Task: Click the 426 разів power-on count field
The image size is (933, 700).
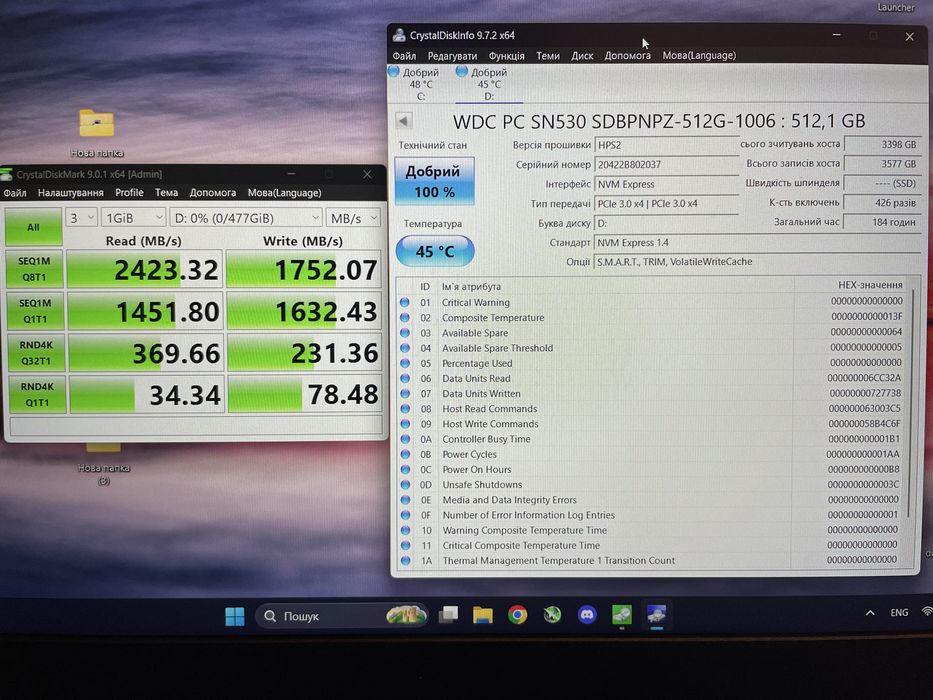Action: 883,203
